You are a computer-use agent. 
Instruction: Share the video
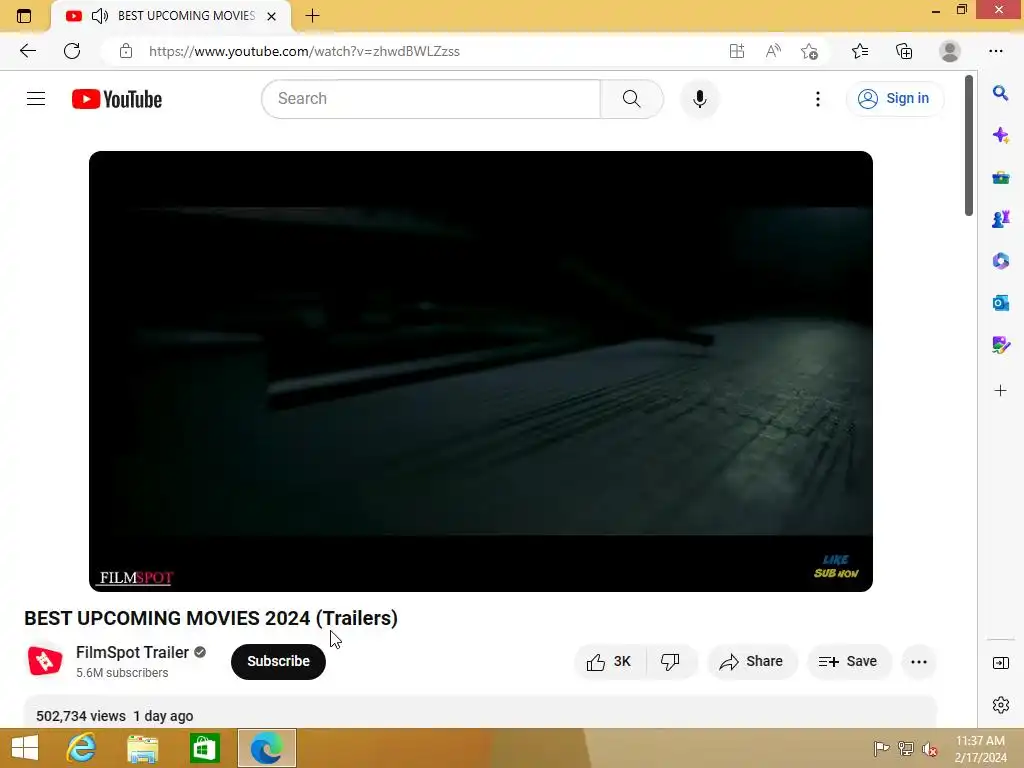(752, 662)
